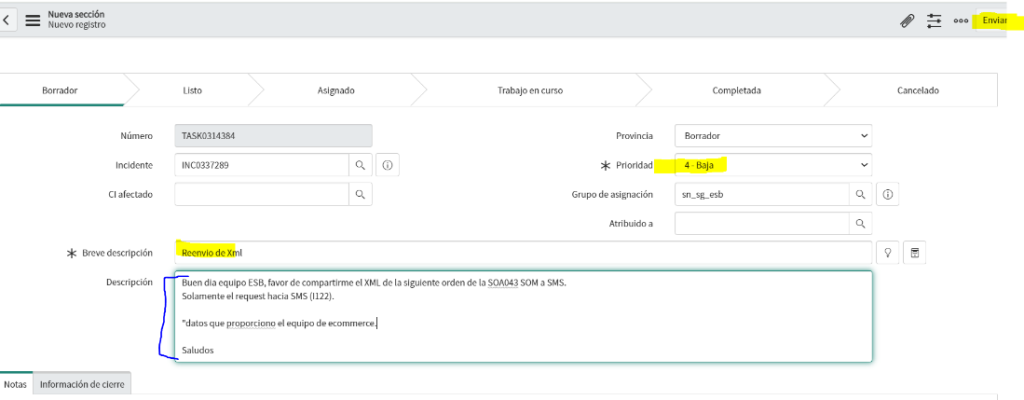
Task: Click inside the Breve descripción field
Action: (523, 253)
